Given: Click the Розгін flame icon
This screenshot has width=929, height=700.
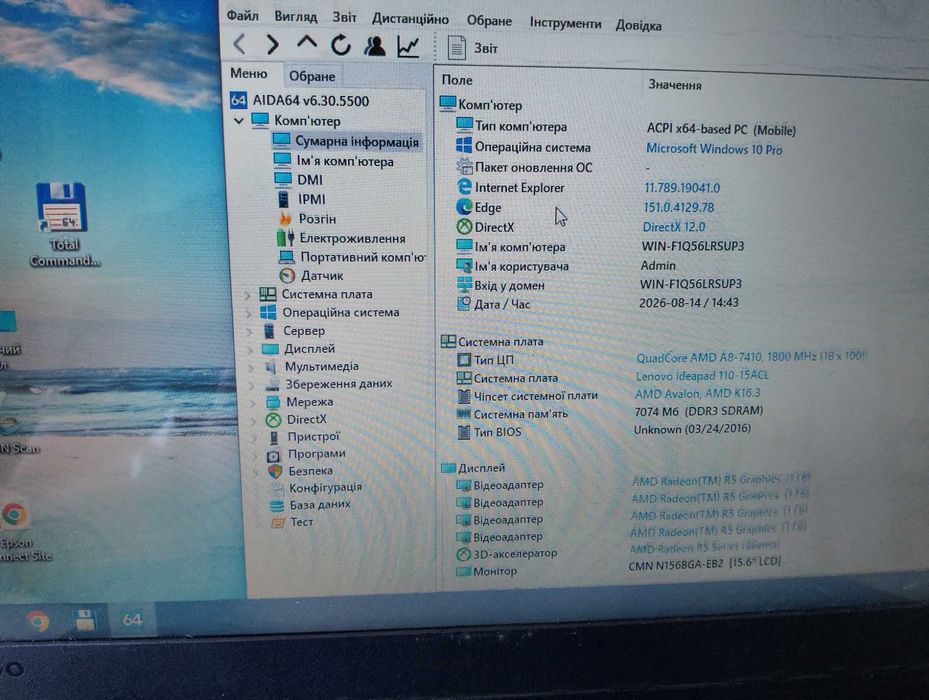Looking at the screenshot, I should tap(286, 219).
